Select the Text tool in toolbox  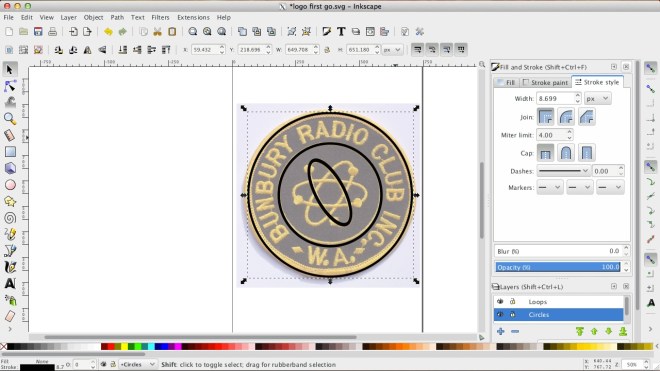10,283
